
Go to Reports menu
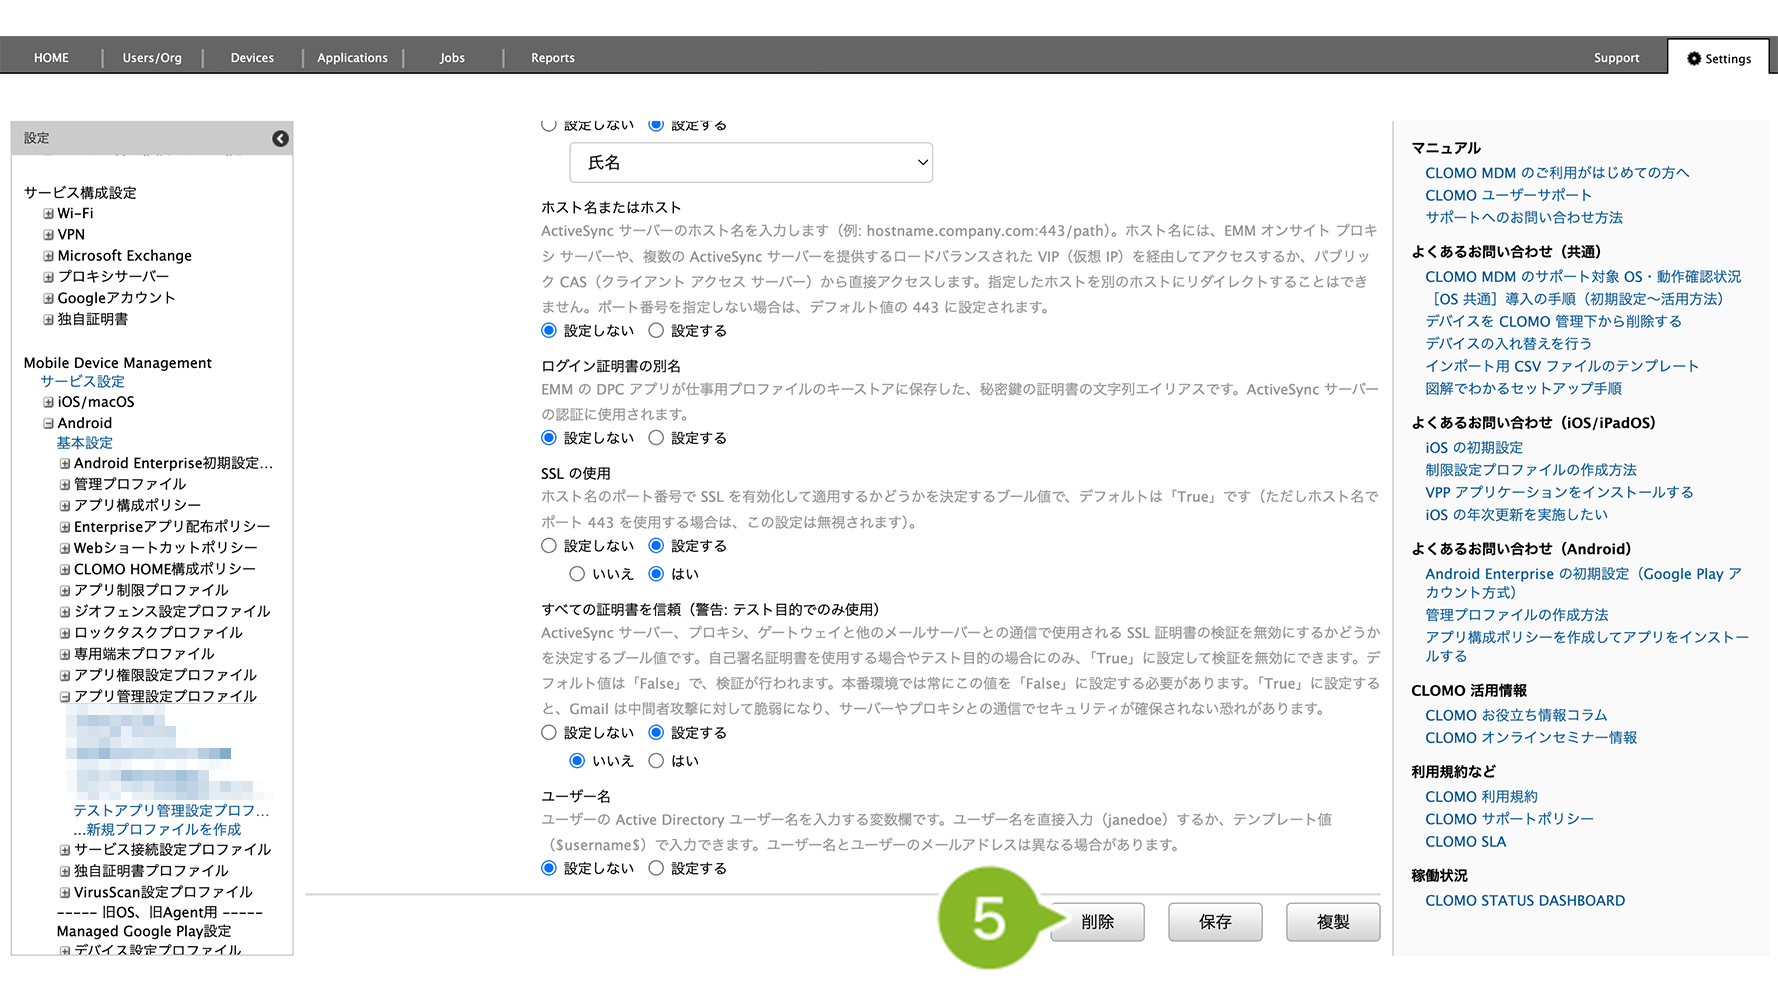[552, 58]
